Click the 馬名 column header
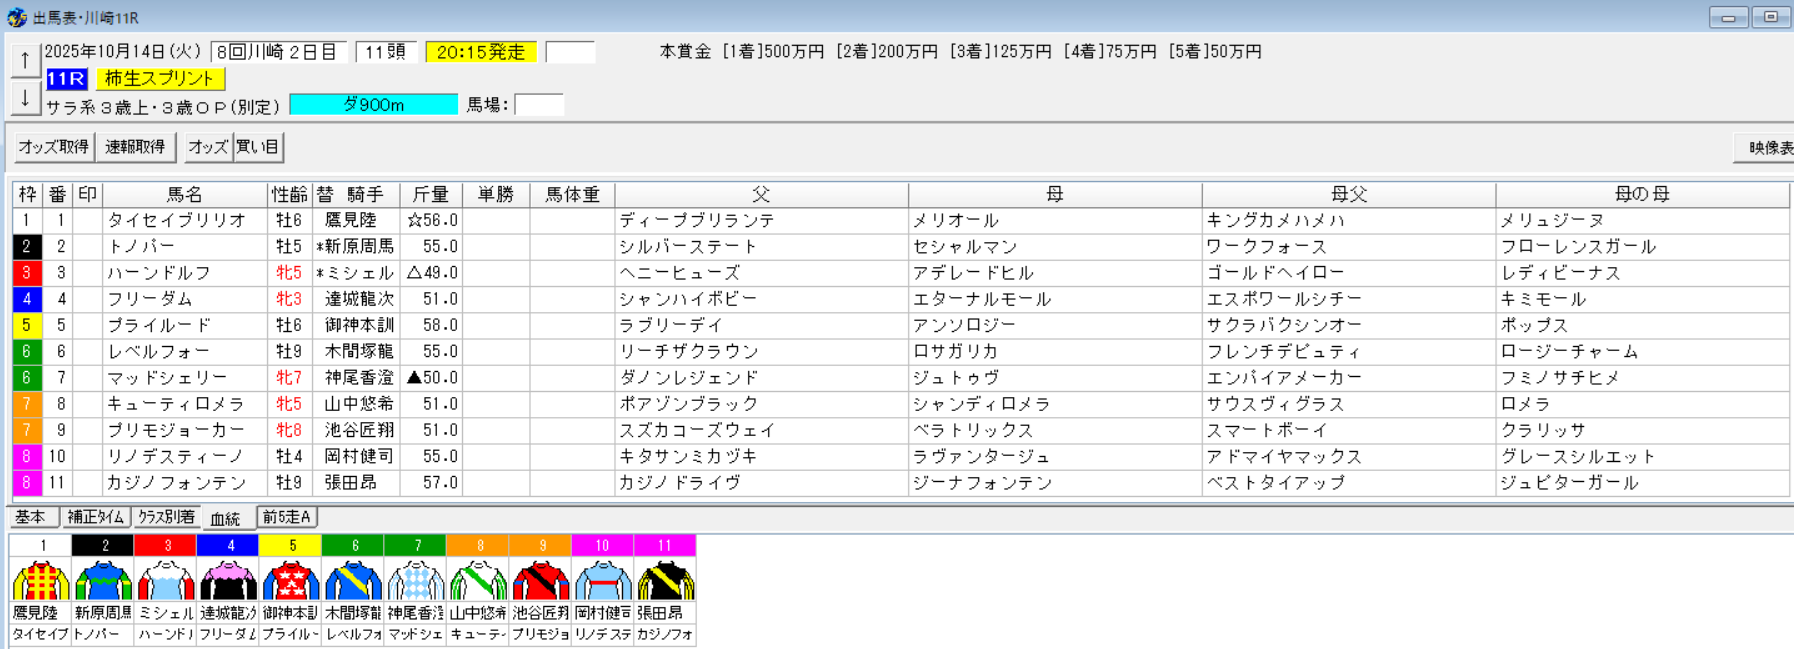Image resolution: width=1794 pixels, height=649 pixels. (x=184, y=194)
